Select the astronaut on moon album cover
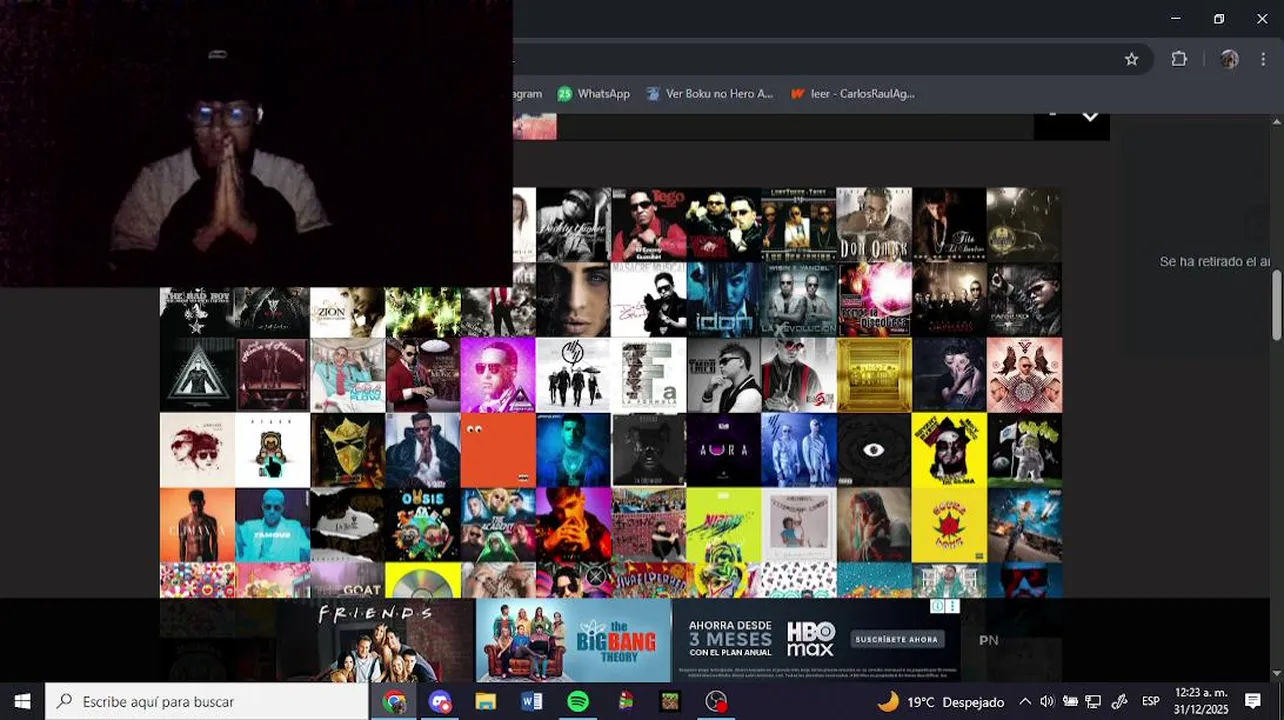Image resolution: width=1284 pixels, height=720 pixels. pyautogui.click(x=1024, y=450)
